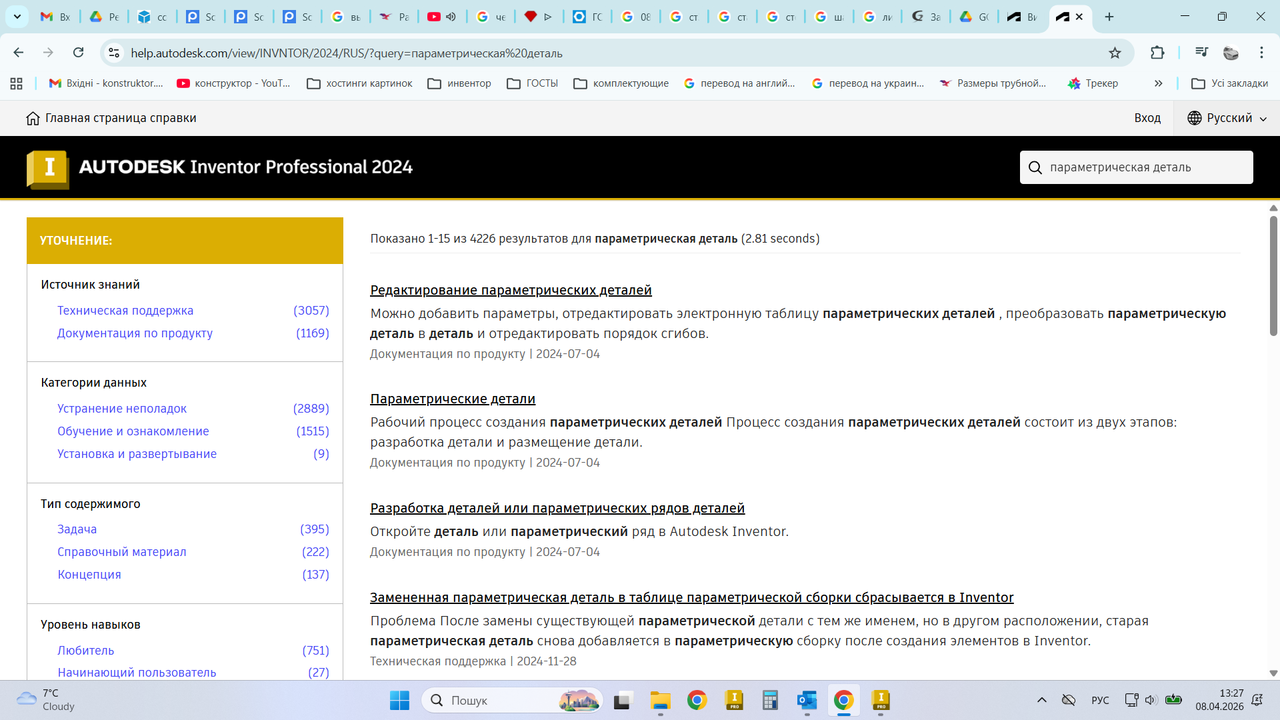View site information icon in address bar
This screenshot has width=1280, height=720.
(x=114, y=53)
